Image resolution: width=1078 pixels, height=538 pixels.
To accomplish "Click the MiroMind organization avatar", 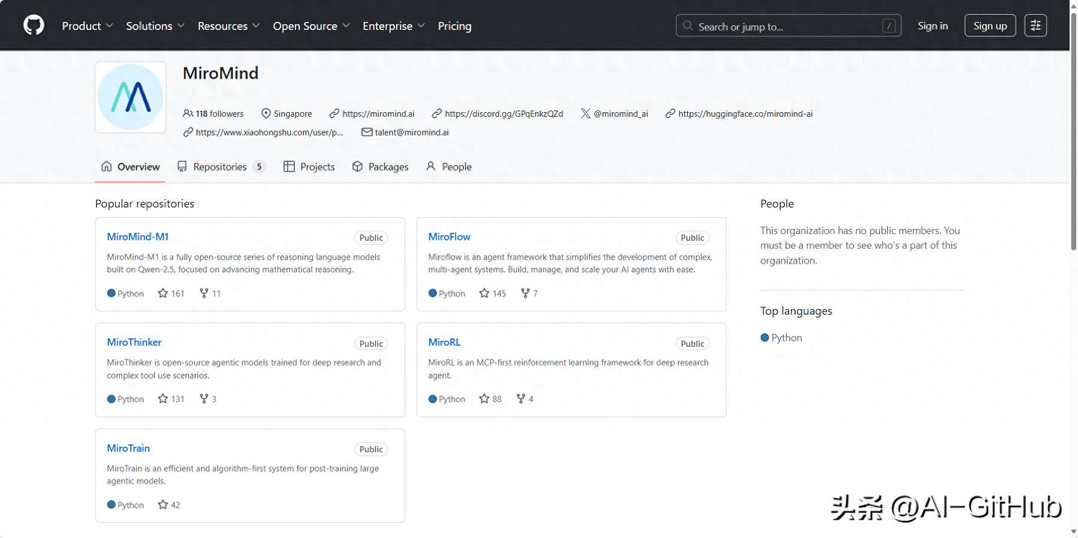I will pyautogui.click(x=130, y=97).
